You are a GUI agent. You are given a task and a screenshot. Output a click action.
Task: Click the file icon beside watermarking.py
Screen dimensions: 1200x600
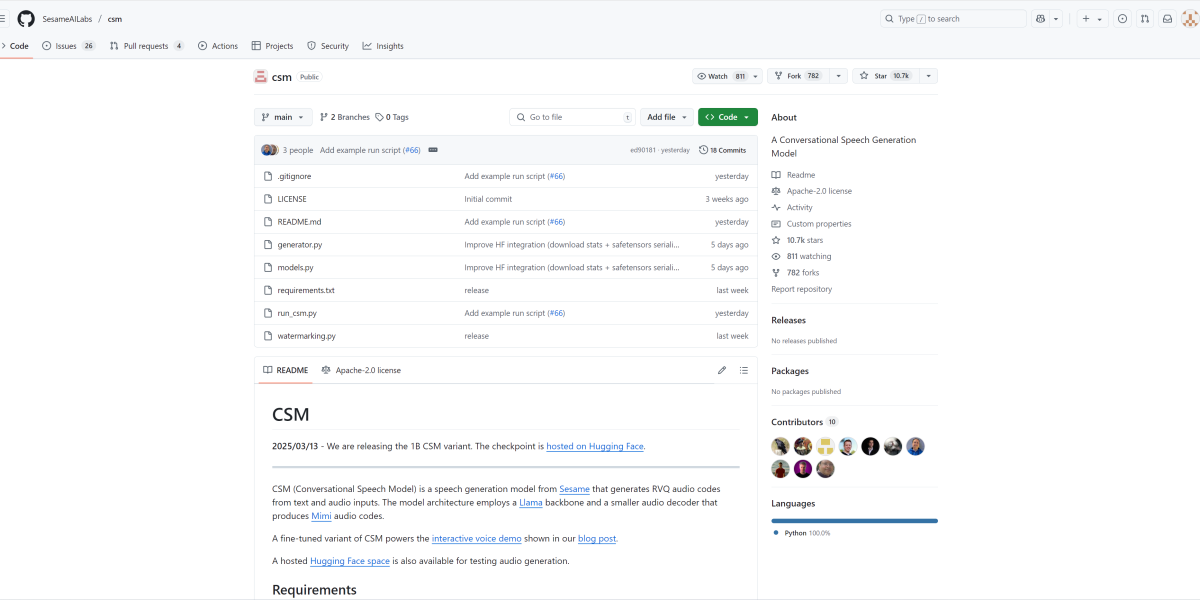click(268, 336)
